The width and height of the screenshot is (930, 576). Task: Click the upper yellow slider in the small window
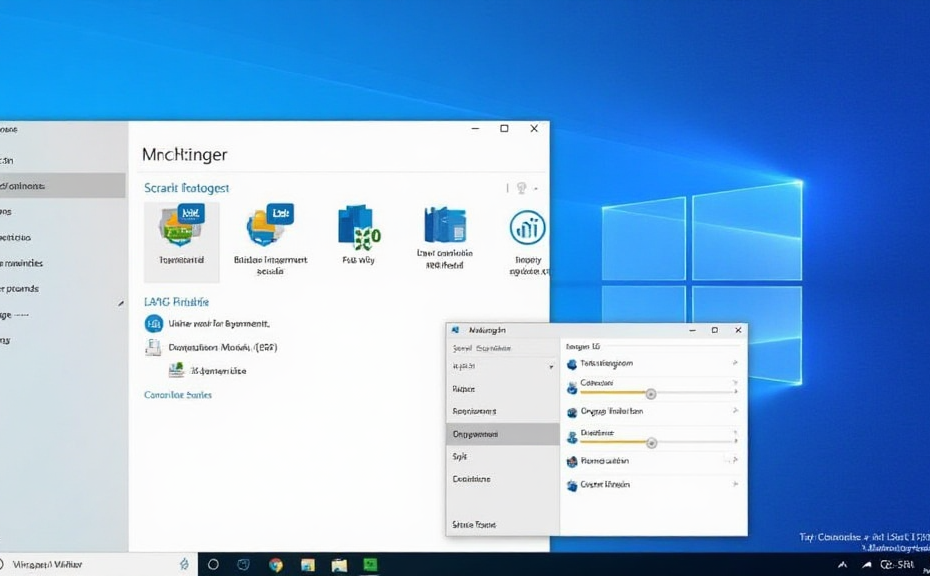pos(650,394)
